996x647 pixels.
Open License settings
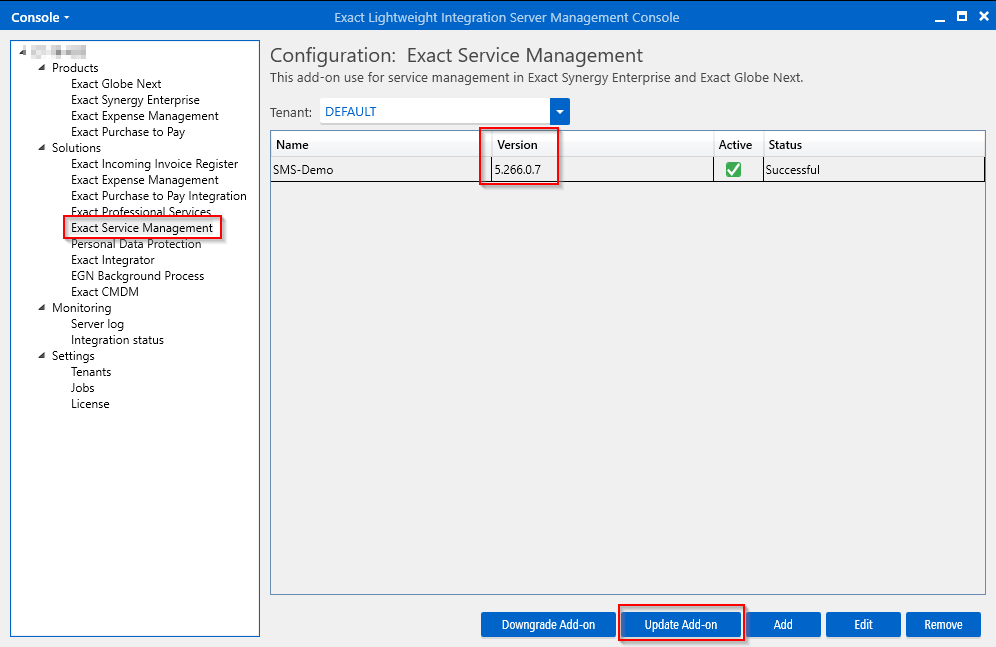point(90,404)
